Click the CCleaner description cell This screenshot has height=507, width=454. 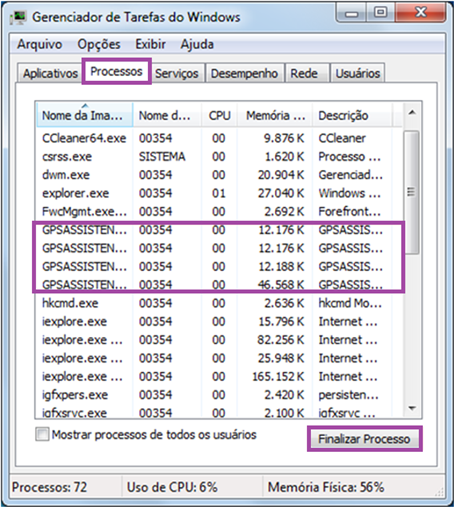pyautogui.click(x=342, y=138)
